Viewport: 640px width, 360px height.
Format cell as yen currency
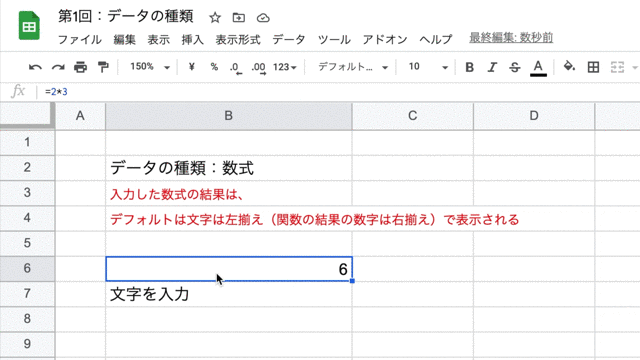click(x=191, y=67)
